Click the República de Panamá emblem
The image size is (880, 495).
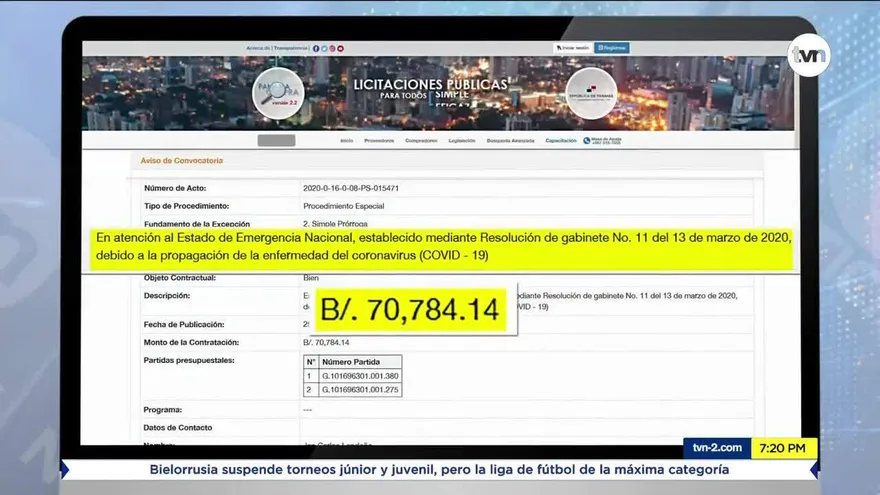pyautogui.click(x=591, y=93)
